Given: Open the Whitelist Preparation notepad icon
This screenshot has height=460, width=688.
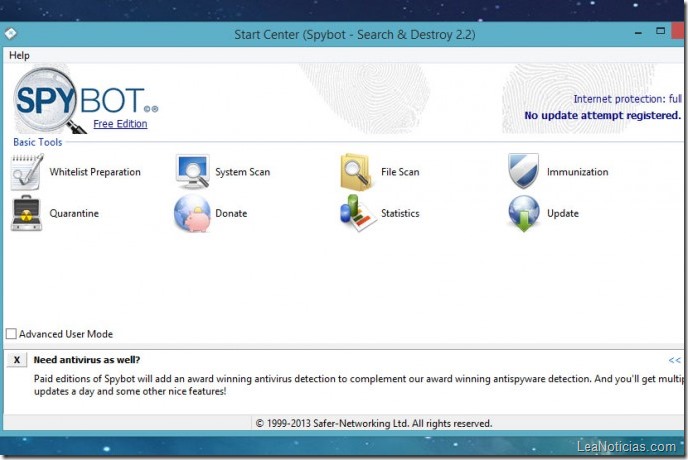Looking at the screenshot, I should tap(27, 172).
